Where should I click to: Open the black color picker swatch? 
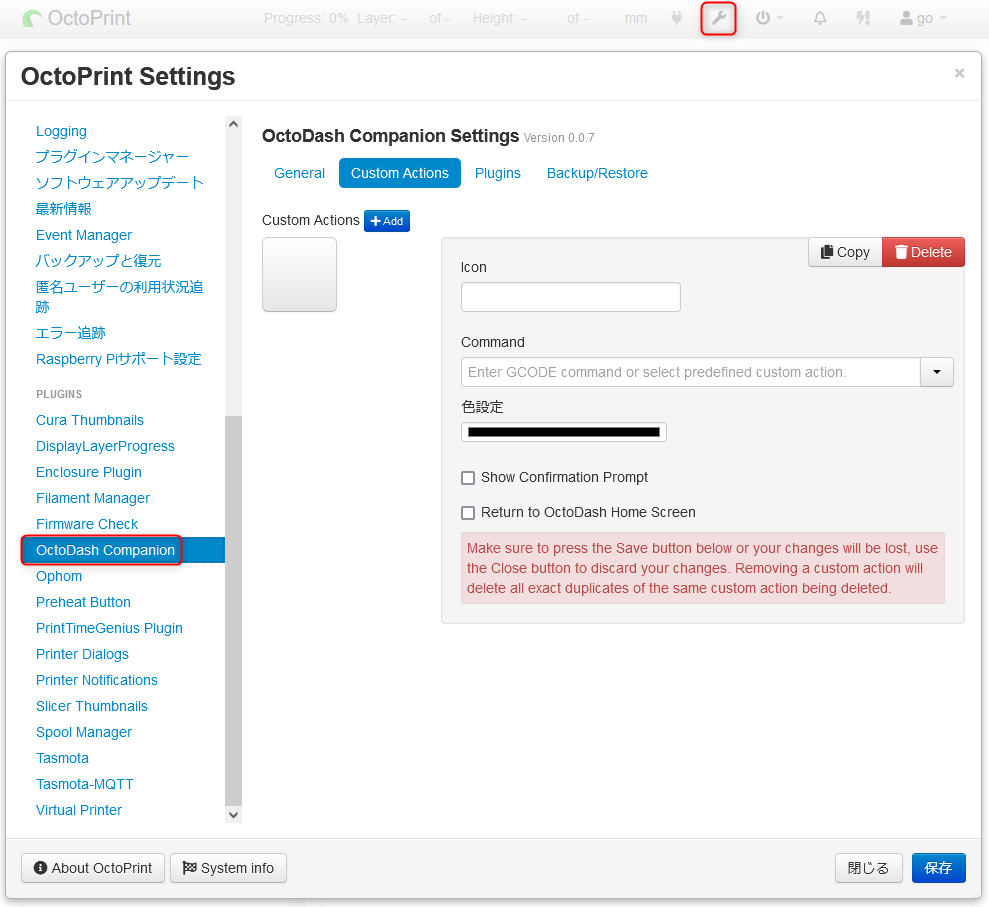(x=564, y=432)
